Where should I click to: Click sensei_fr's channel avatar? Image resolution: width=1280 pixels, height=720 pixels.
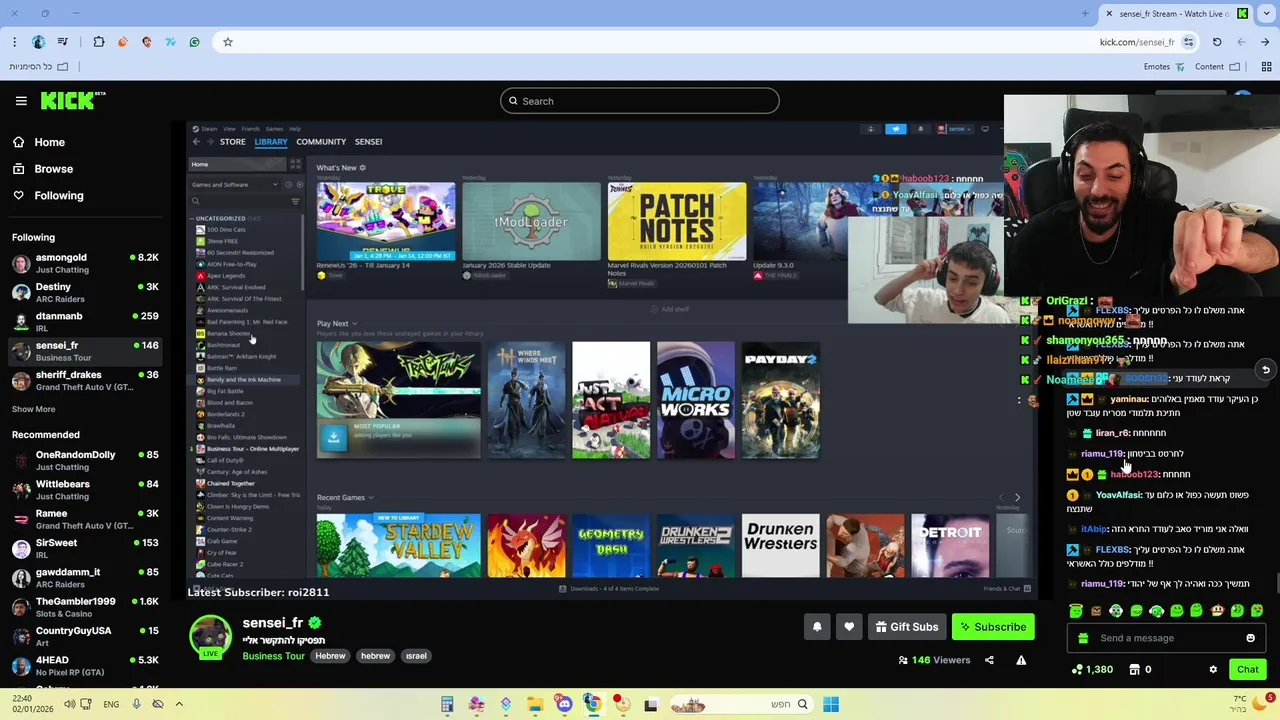(x=210, y=637)
